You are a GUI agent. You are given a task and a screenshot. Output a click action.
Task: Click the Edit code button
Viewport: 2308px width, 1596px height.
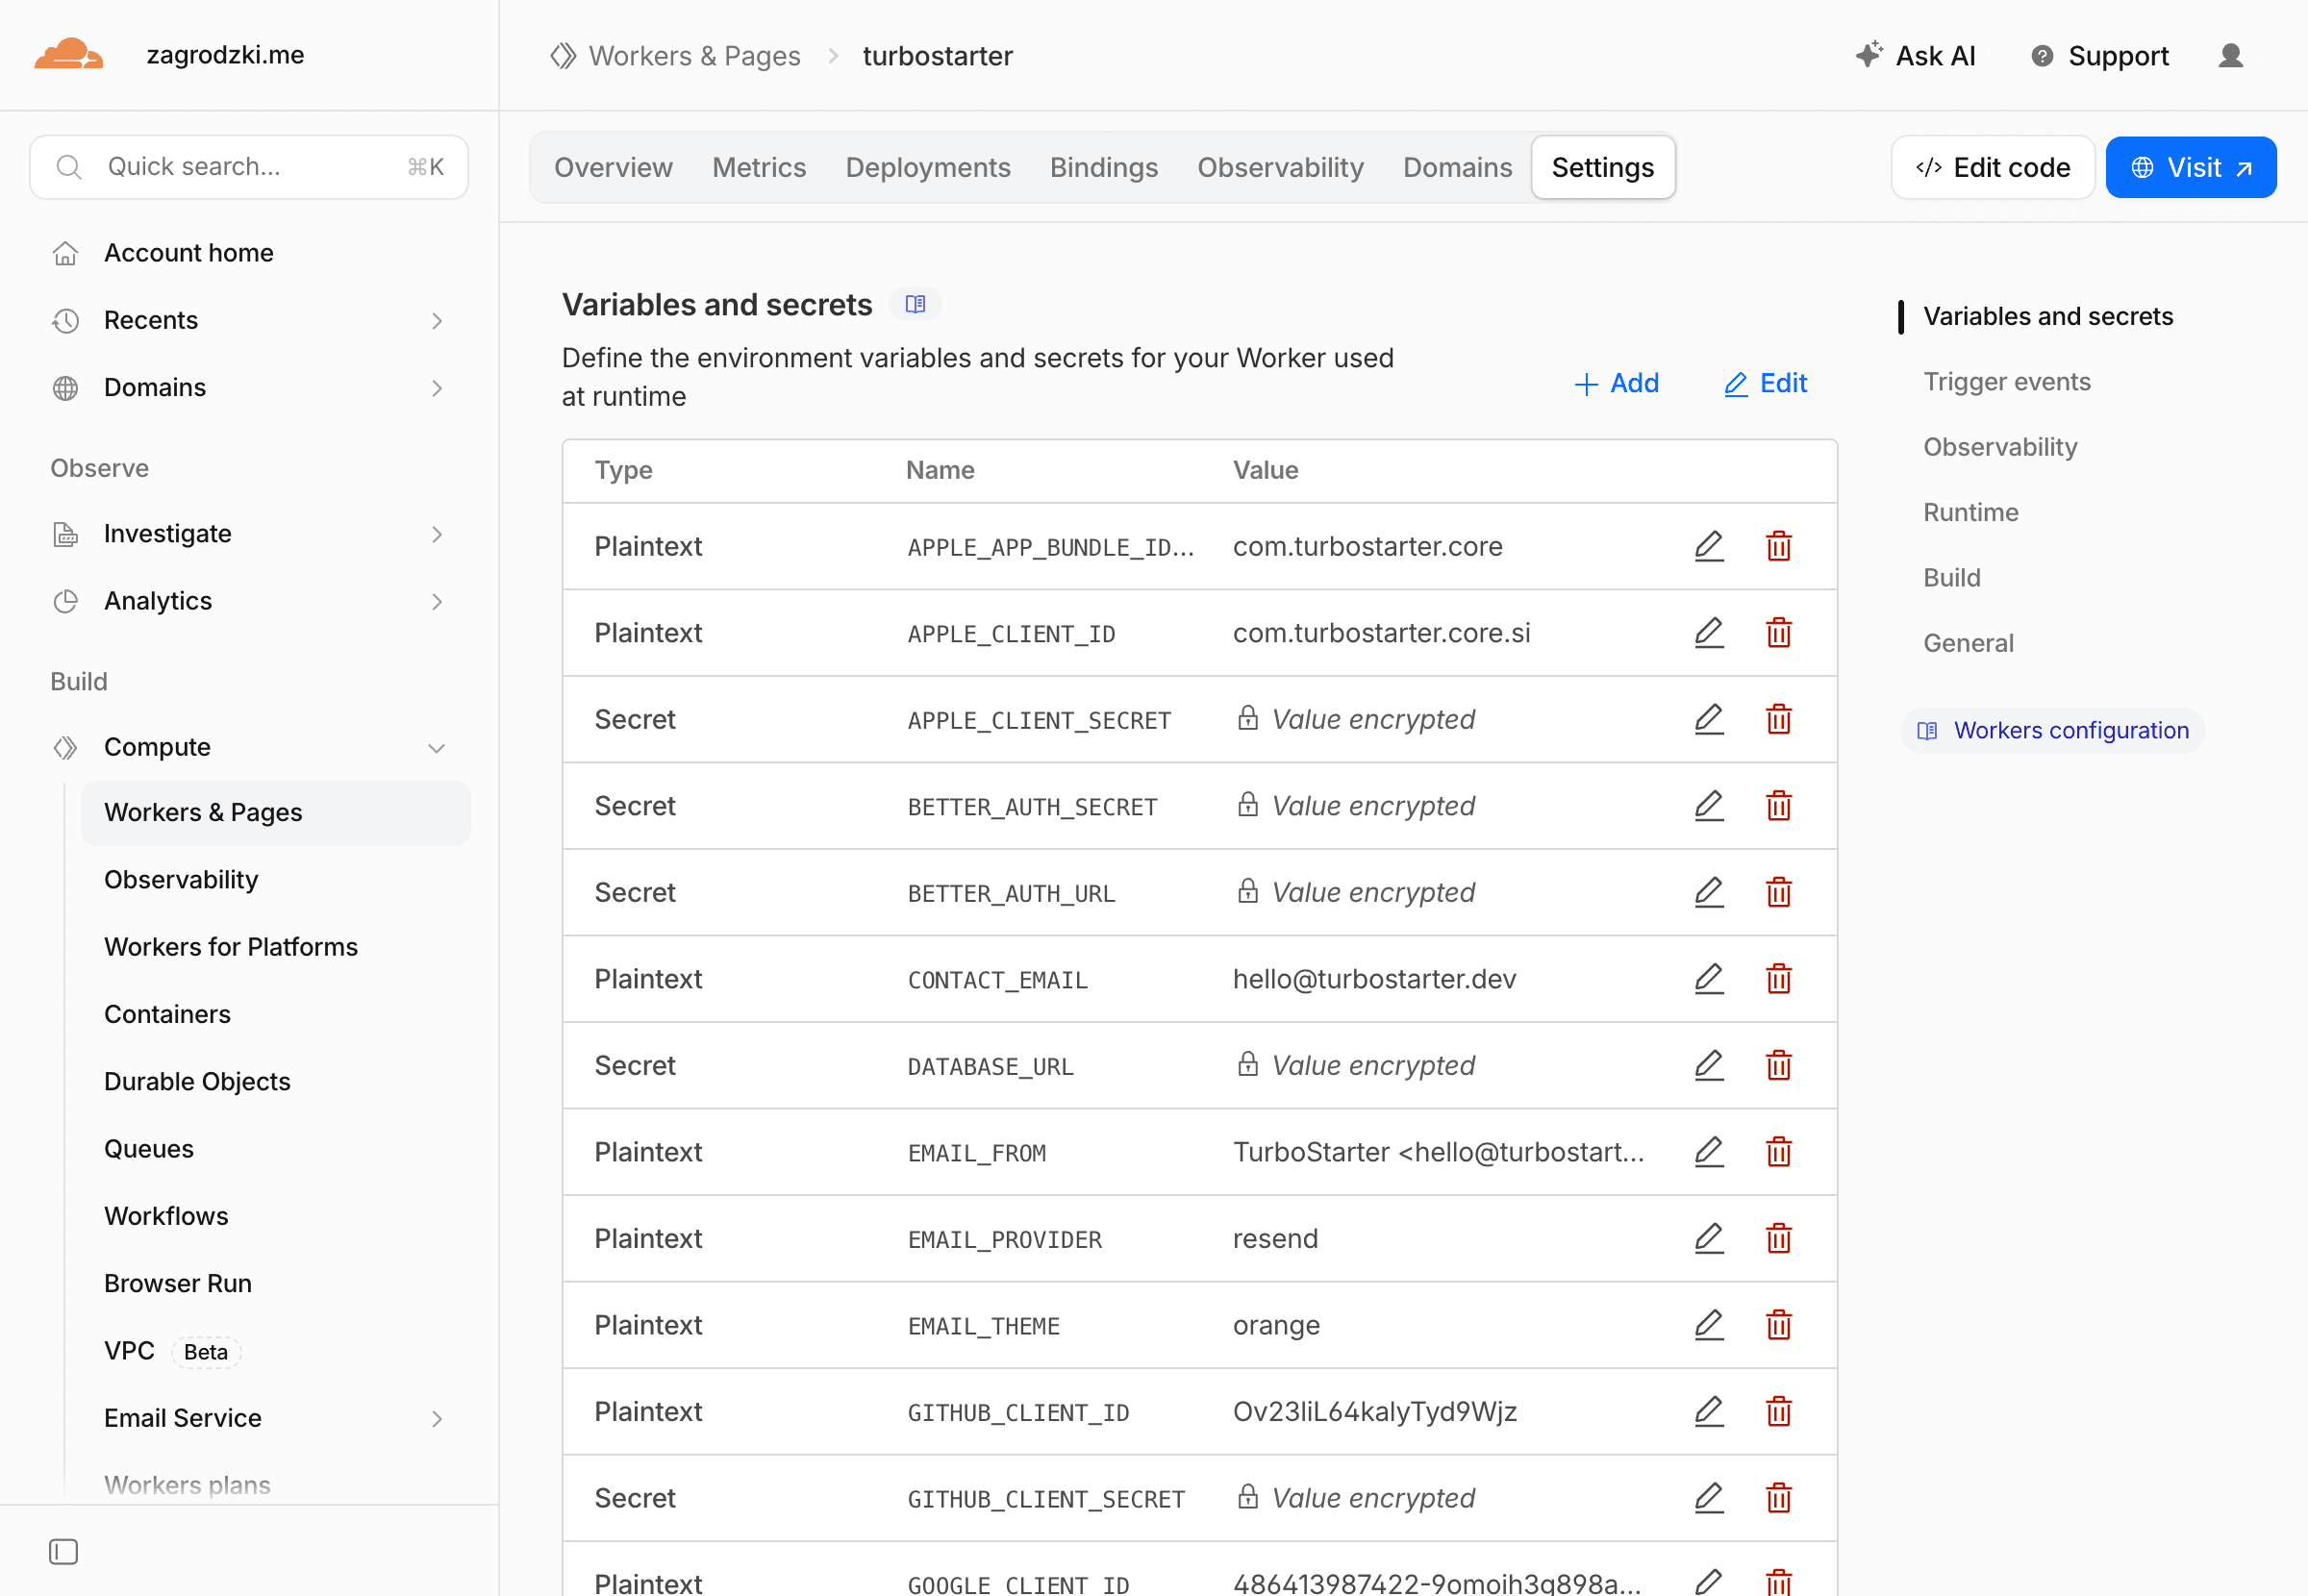point(1992,167)
